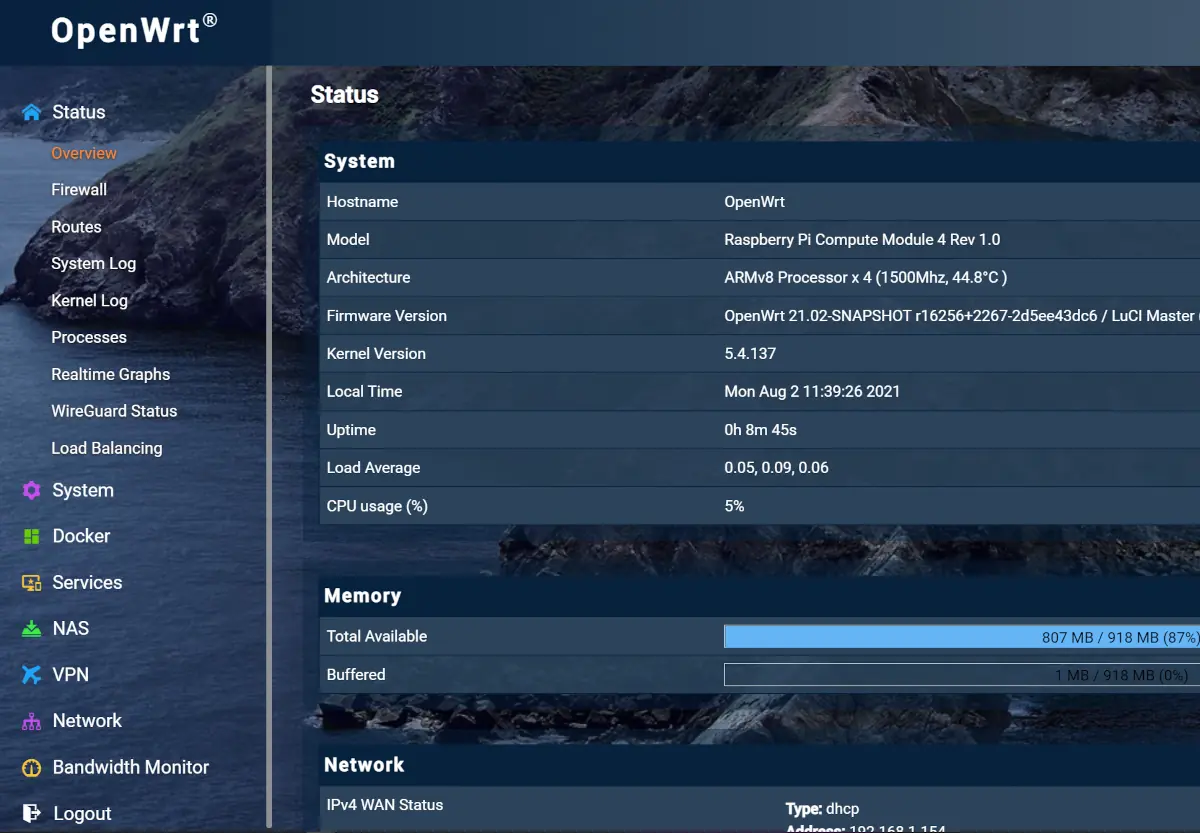The width and height of the screenshot is (1200, 833).
Task: Click the OpenWrt logo title
Action: [x=134, y=31]
